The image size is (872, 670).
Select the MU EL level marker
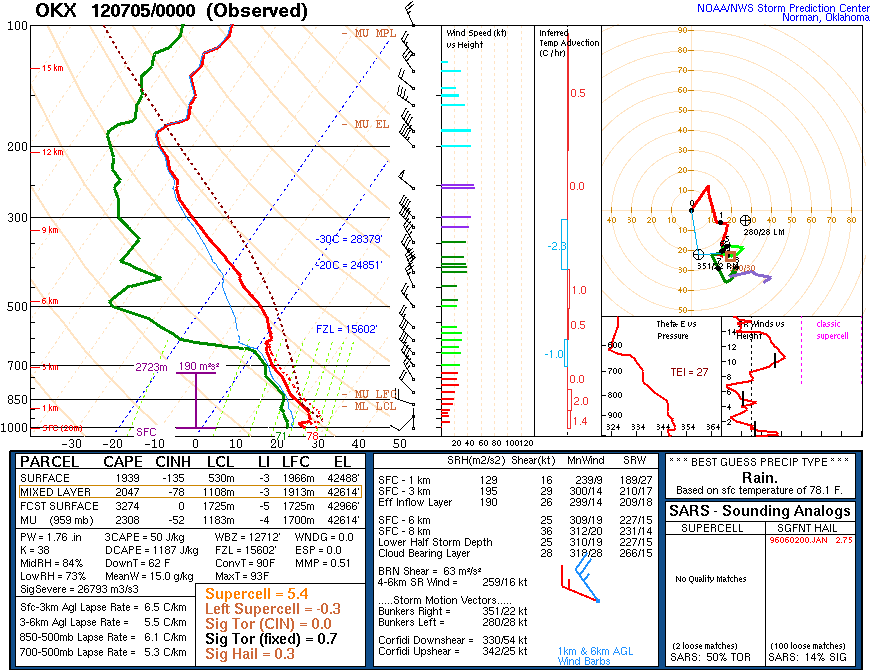click(x=365, y=125)
